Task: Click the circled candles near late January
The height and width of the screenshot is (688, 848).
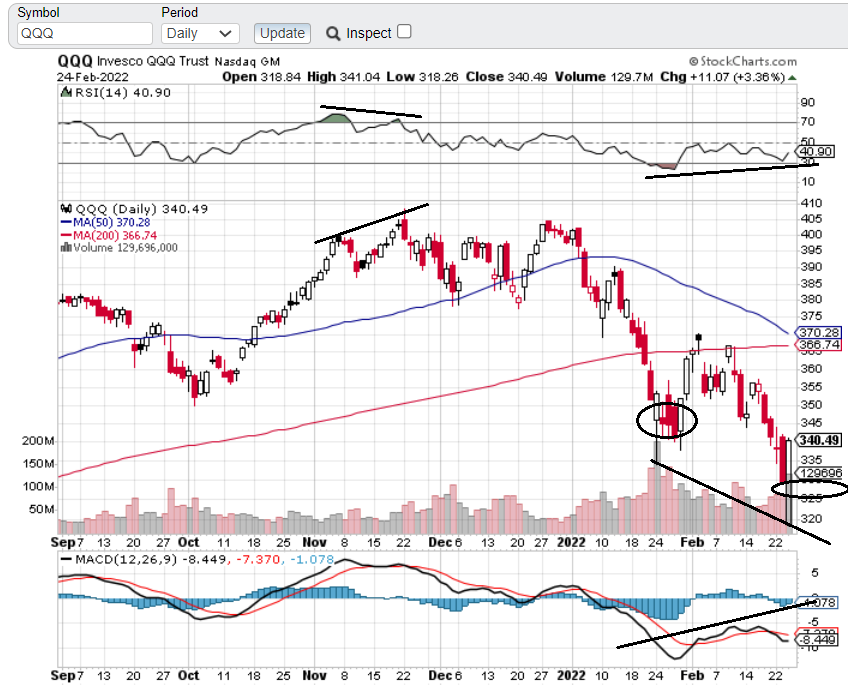Action: pos(667,419)
